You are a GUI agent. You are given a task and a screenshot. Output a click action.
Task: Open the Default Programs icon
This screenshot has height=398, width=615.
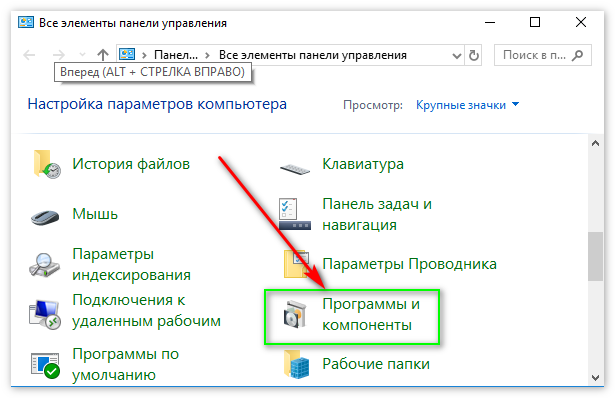tap(45, 365)
